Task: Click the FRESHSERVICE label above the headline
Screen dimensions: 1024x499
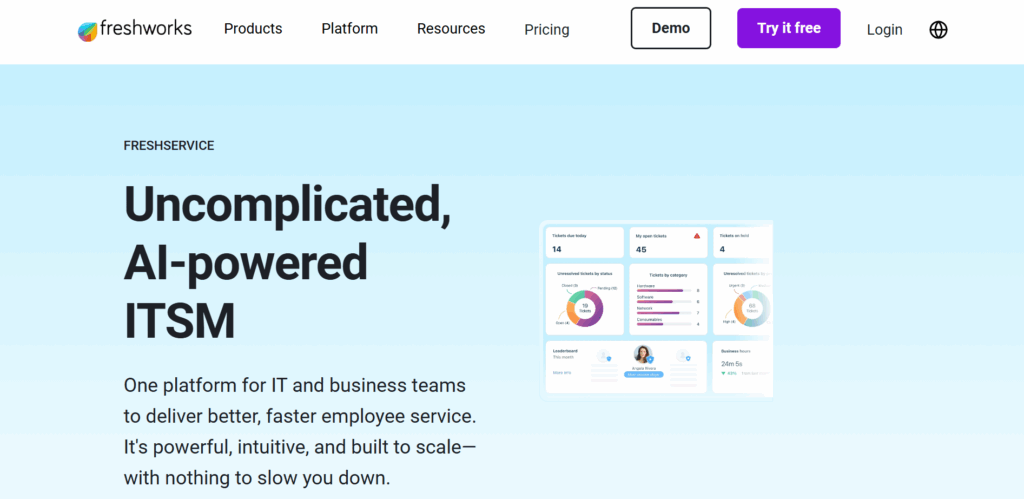Action: click(x=168, y=145)
